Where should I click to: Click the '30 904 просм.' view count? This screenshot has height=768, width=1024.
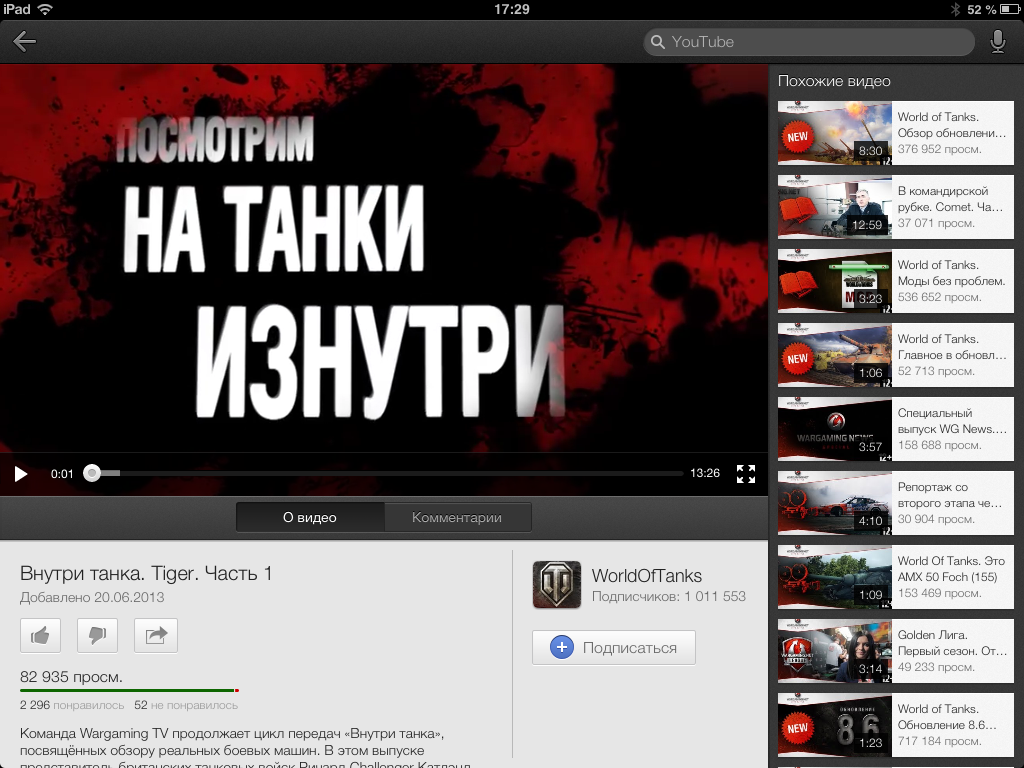(x=936, y=519)
